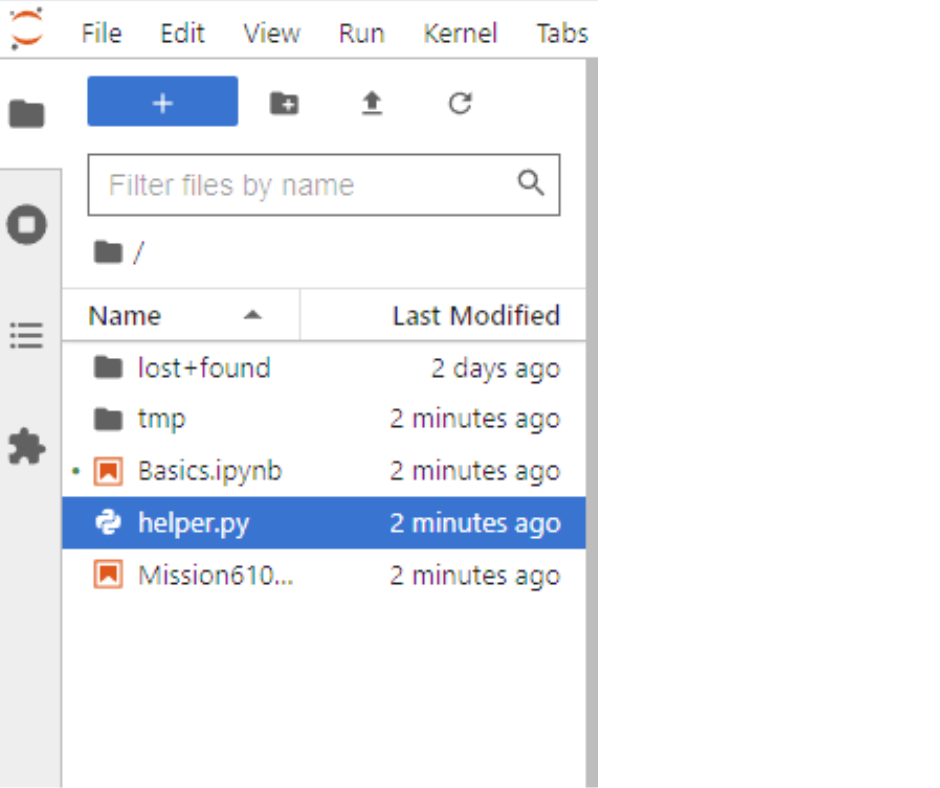Click the JupyterLab logo icon
The image size is (940, 788).
pos(27,27)
